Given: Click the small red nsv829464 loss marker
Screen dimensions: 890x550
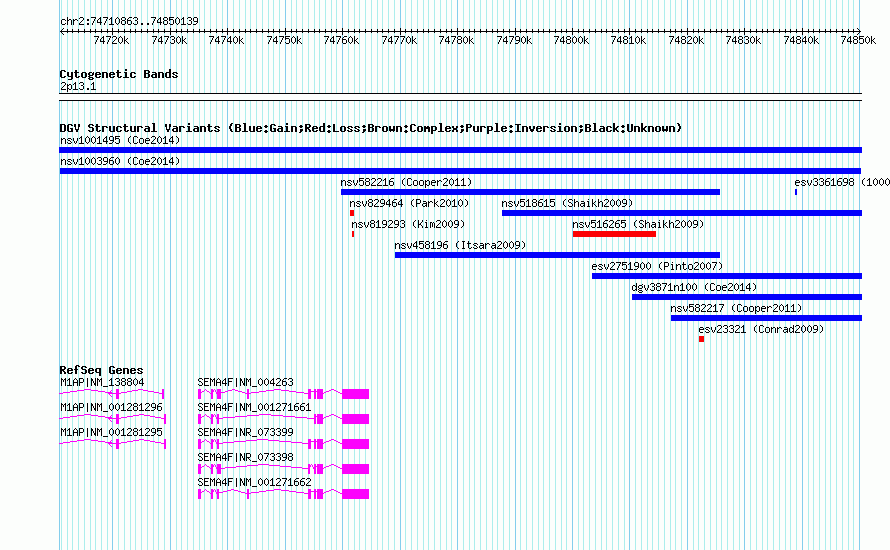Looking at the screenshot, I should tap(352, 213).
